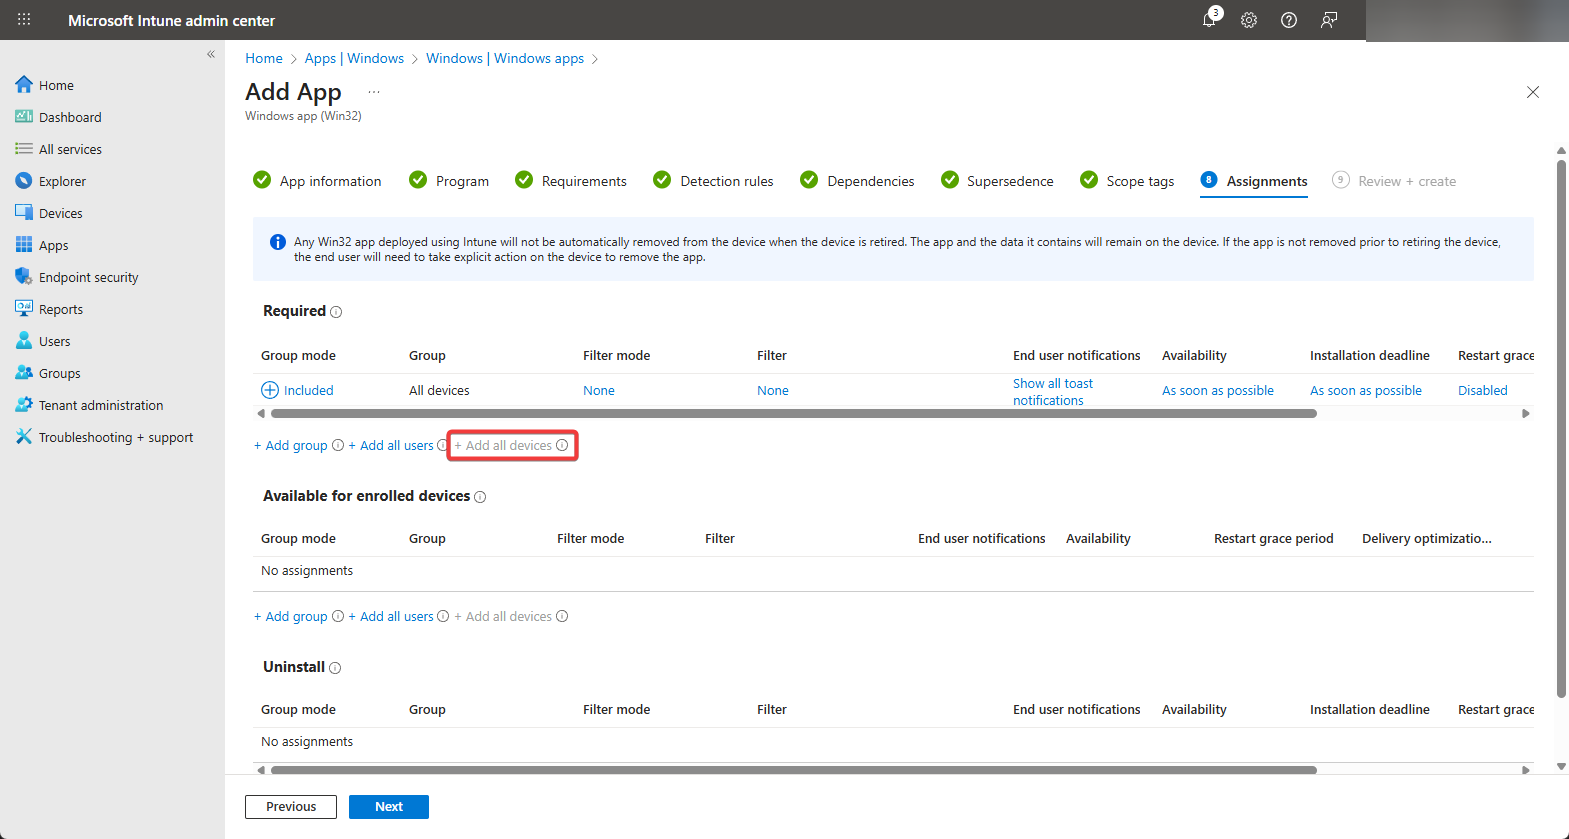Open the settings gear in header
The image size is (1569, 839).
coord(1249,20)
